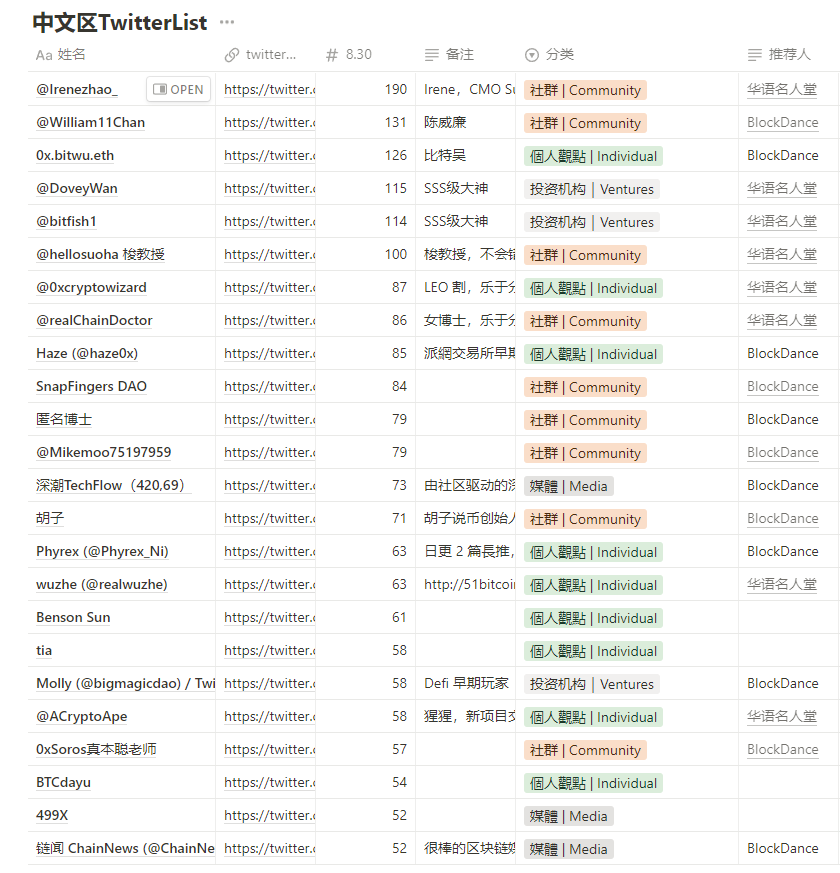Open the @hellosuoha 梭教授 entry
Image resolution: width=840 pixels, height=873 pixels.
[100, 254]
